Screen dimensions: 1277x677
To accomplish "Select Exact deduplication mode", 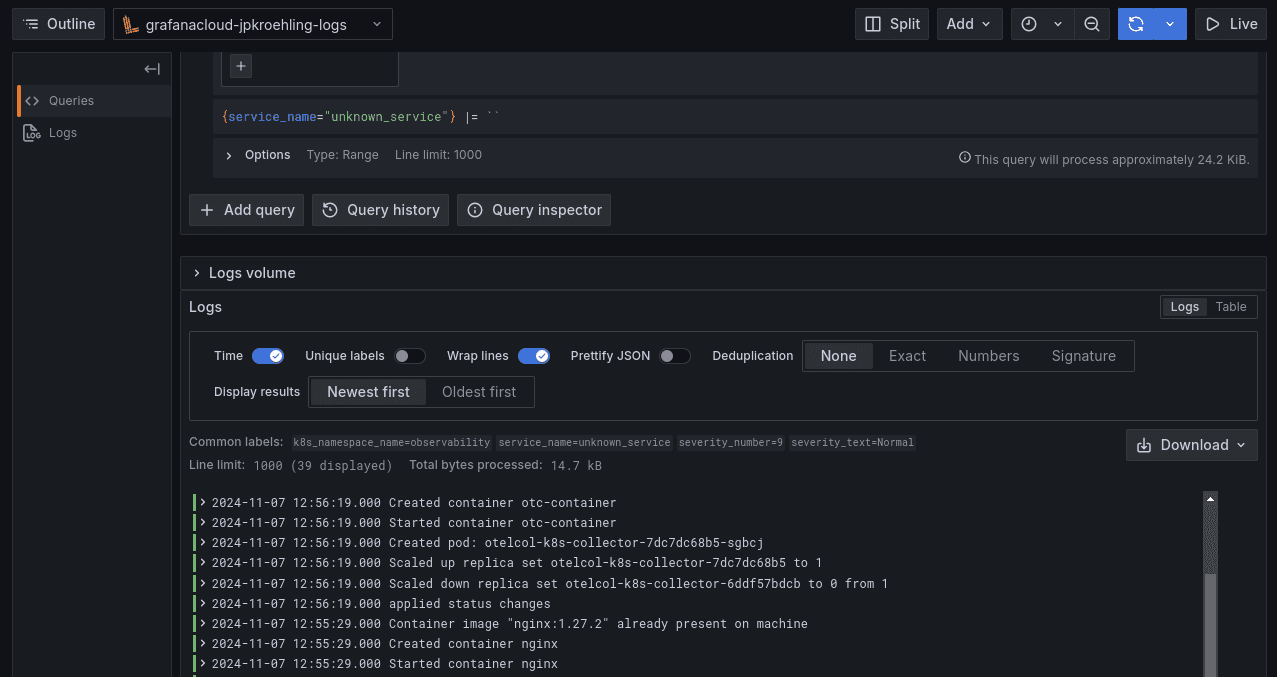I will point(906,355).
